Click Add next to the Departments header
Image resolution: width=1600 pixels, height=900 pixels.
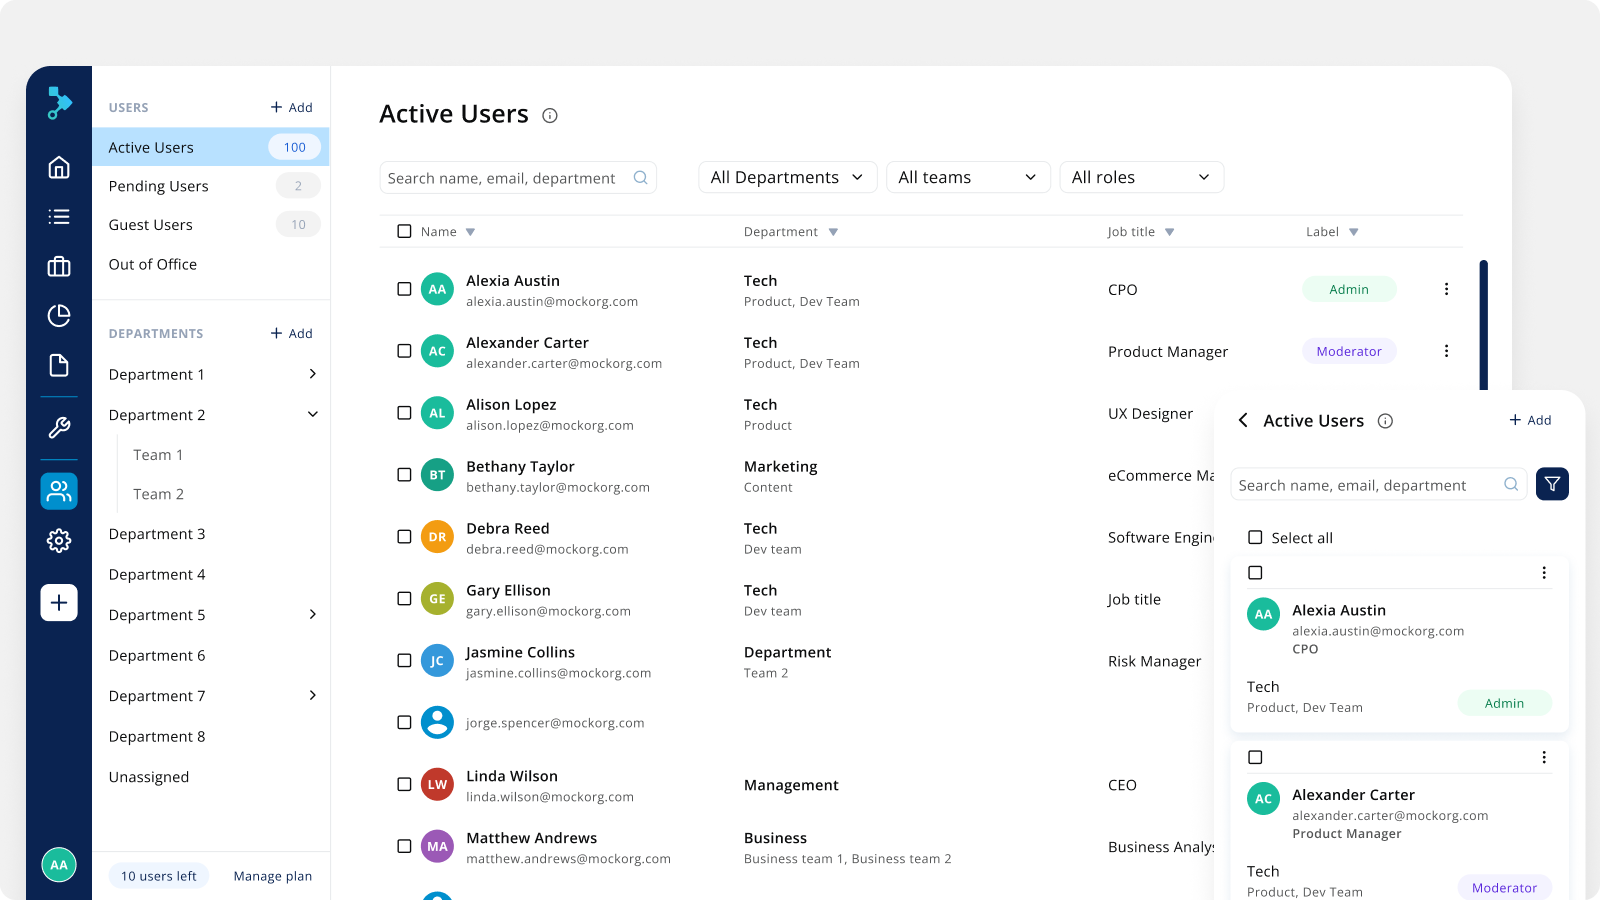[x=291, y=333]
